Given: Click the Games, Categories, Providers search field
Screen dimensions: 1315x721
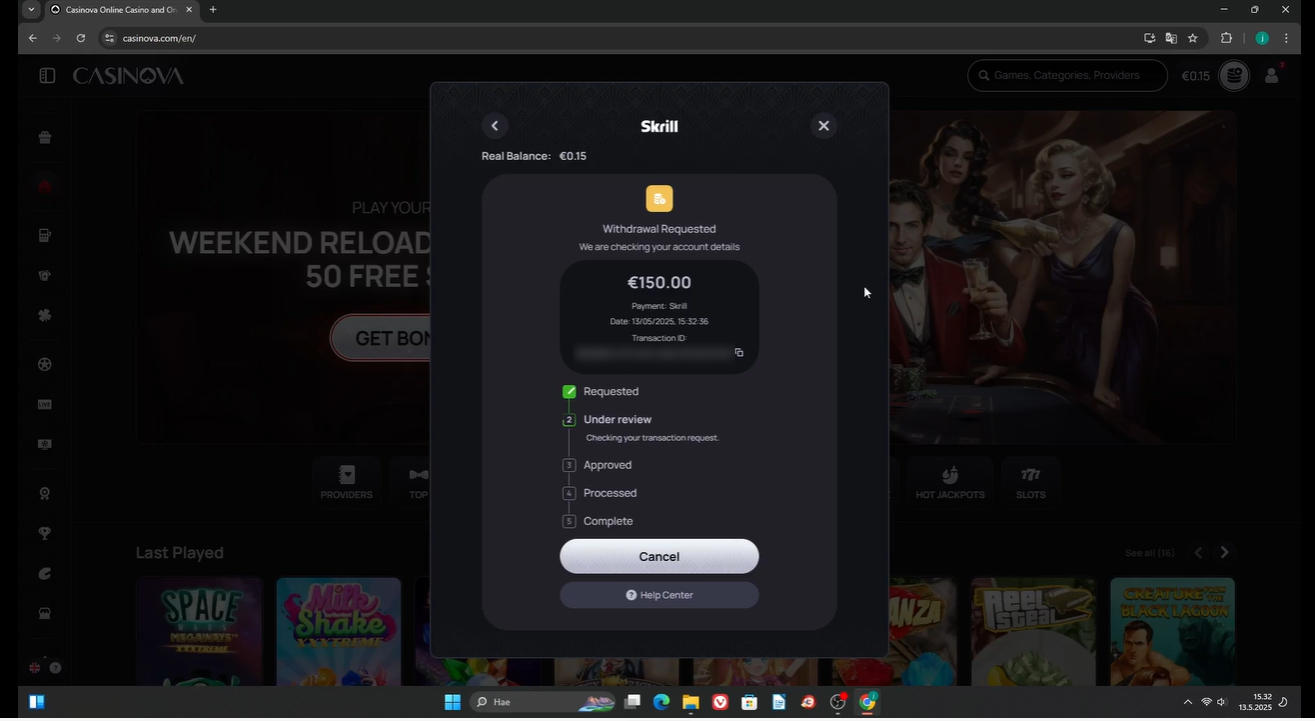Looking at the screenshot, I should click(x=1067, y=76).
